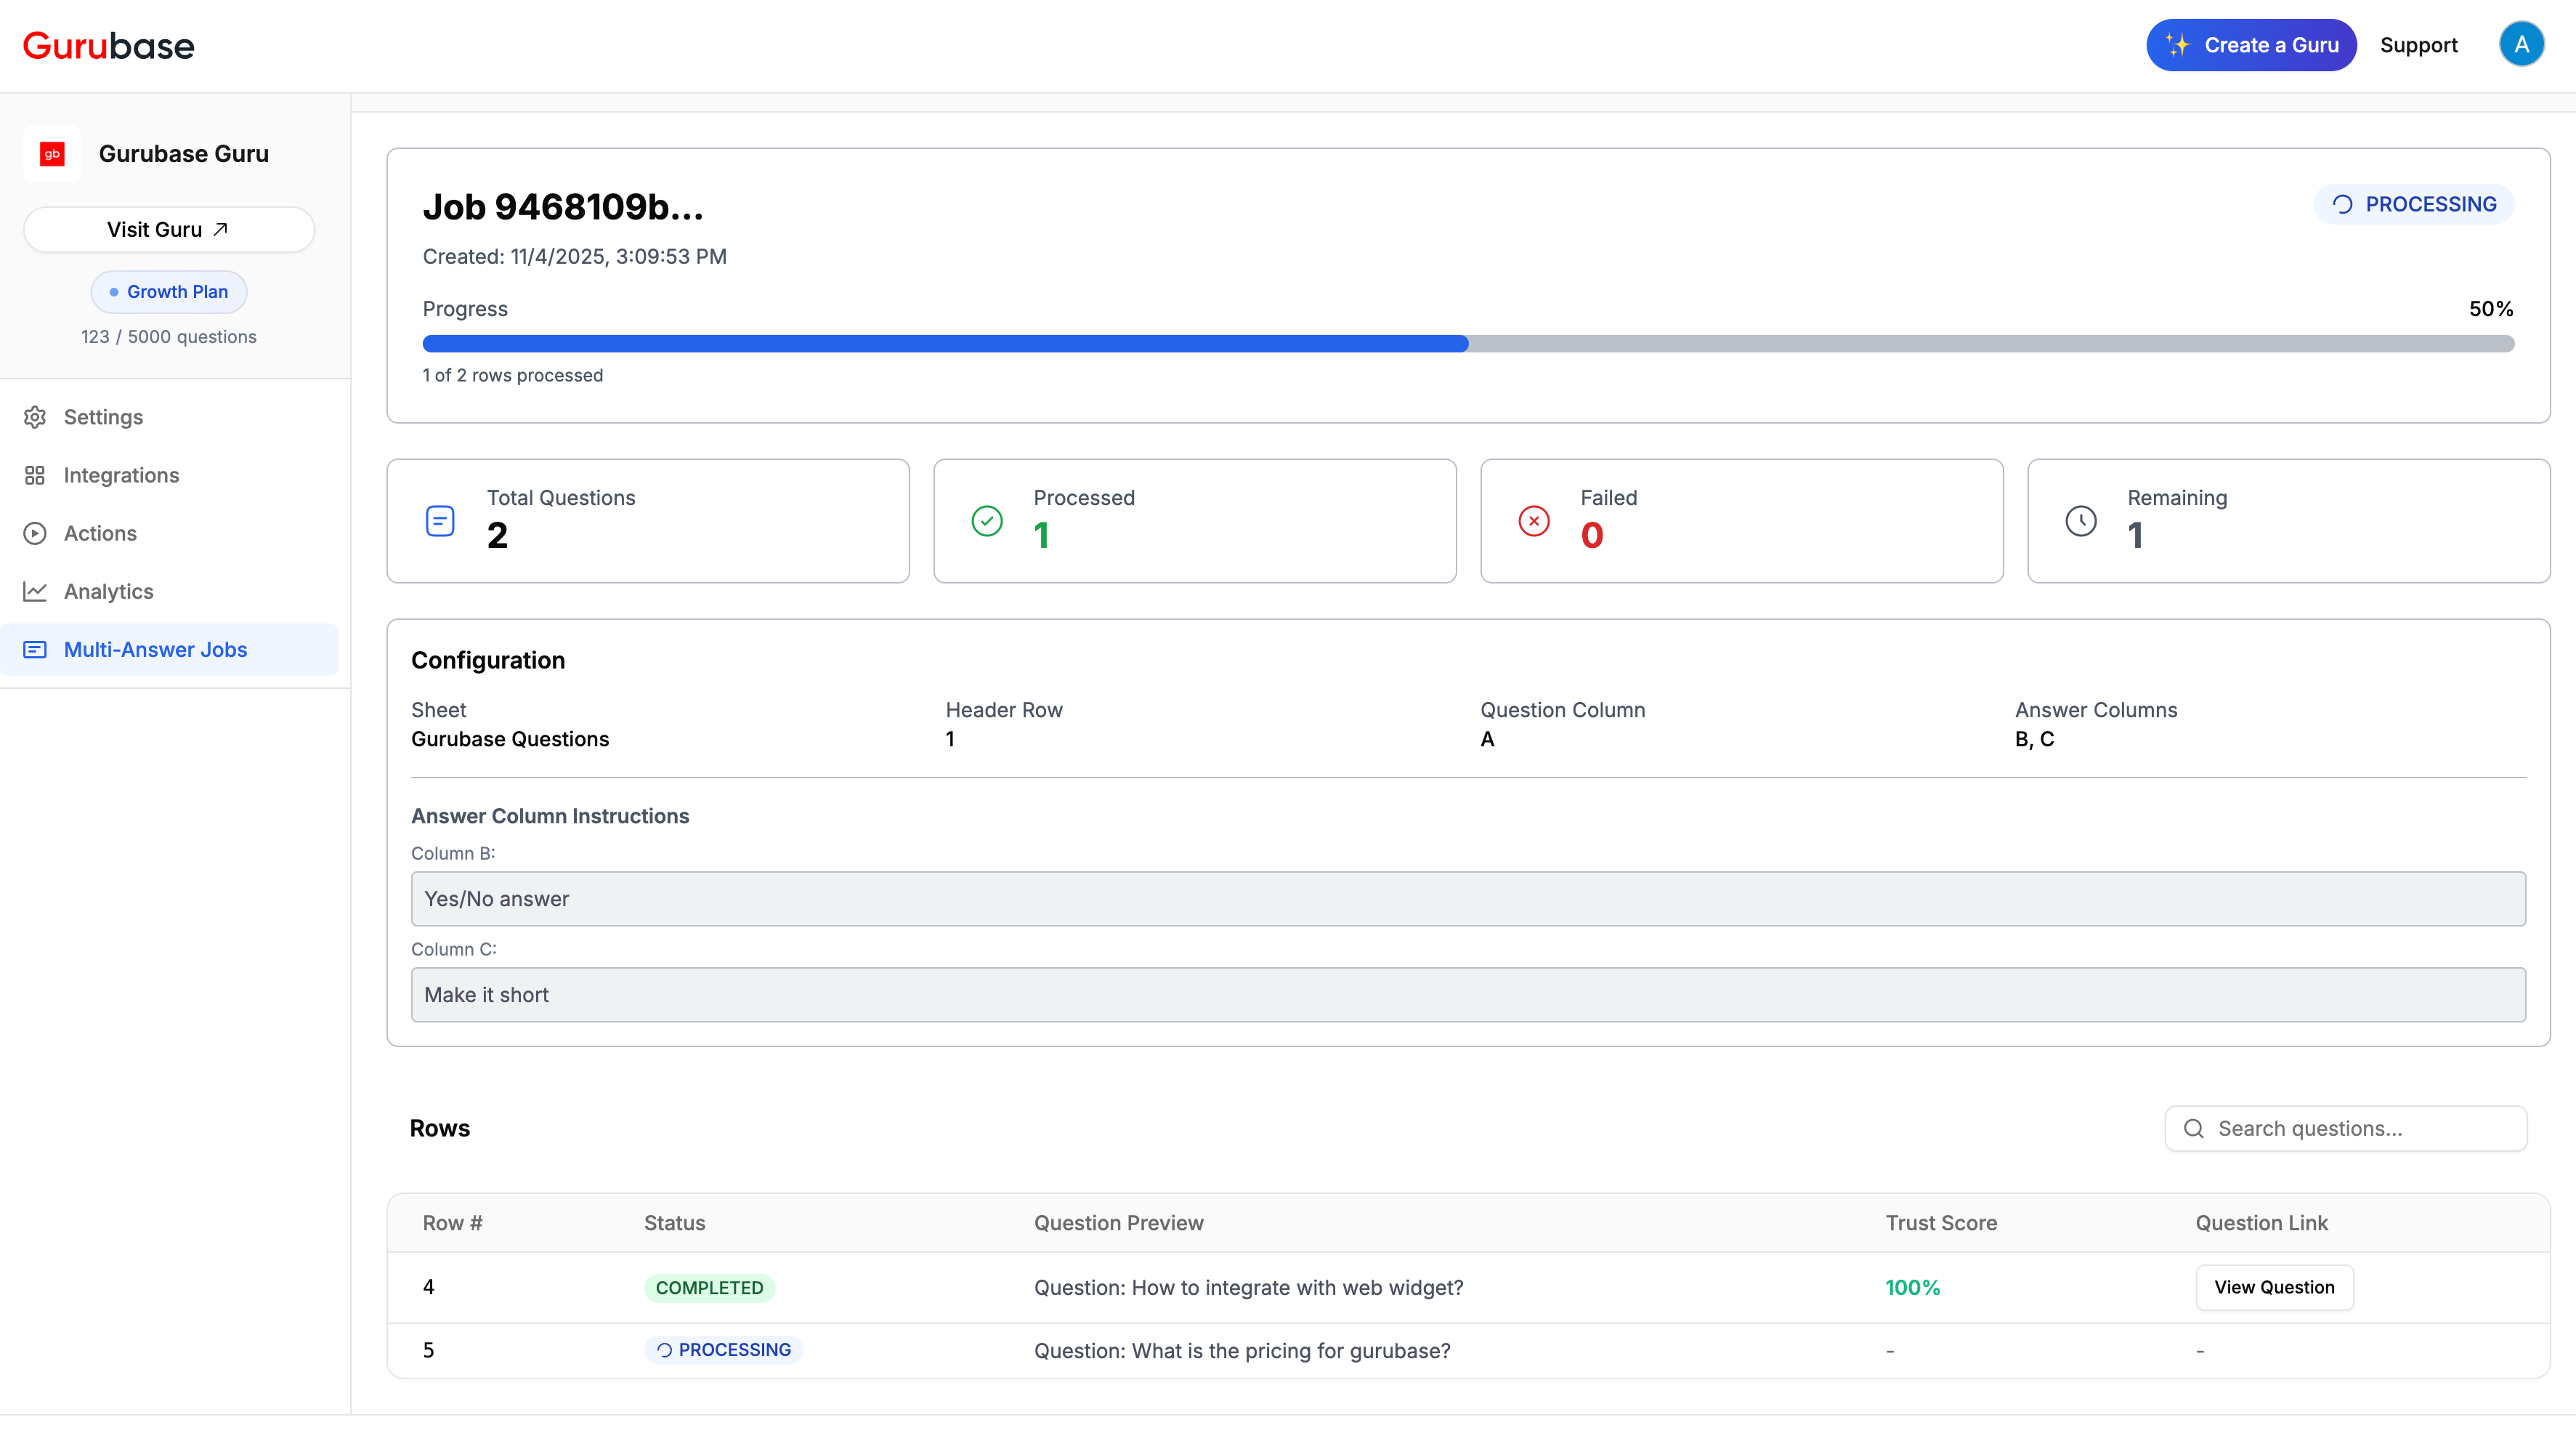Click the Actions play-circle icon
Image resolution: width=2576 pixels, height=1433 pixels.
coord(35,533)
